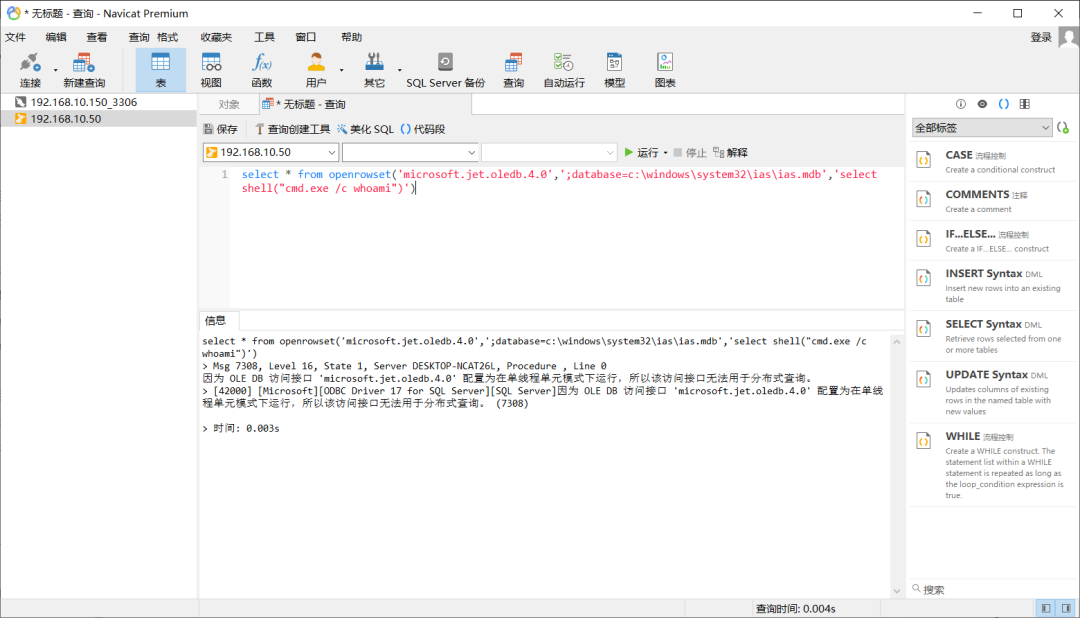
Task: Open the Connection (连接) toolbar icon
Action: pos(30,70)
